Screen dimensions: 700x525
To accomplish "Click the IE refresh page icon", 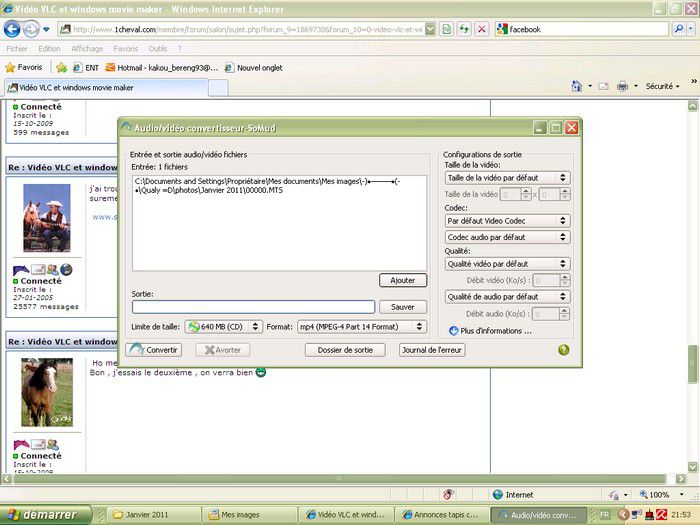I will point(465,29).
